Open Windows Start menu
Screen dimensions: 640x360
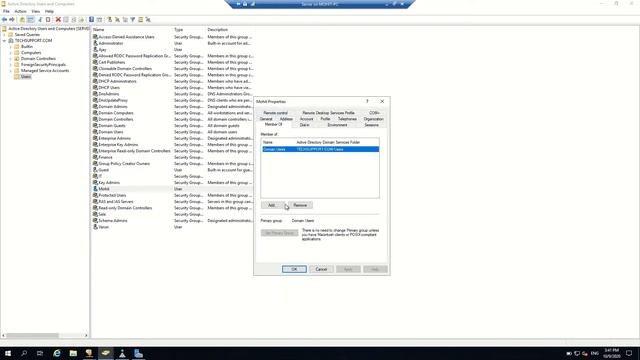(8, 353)
